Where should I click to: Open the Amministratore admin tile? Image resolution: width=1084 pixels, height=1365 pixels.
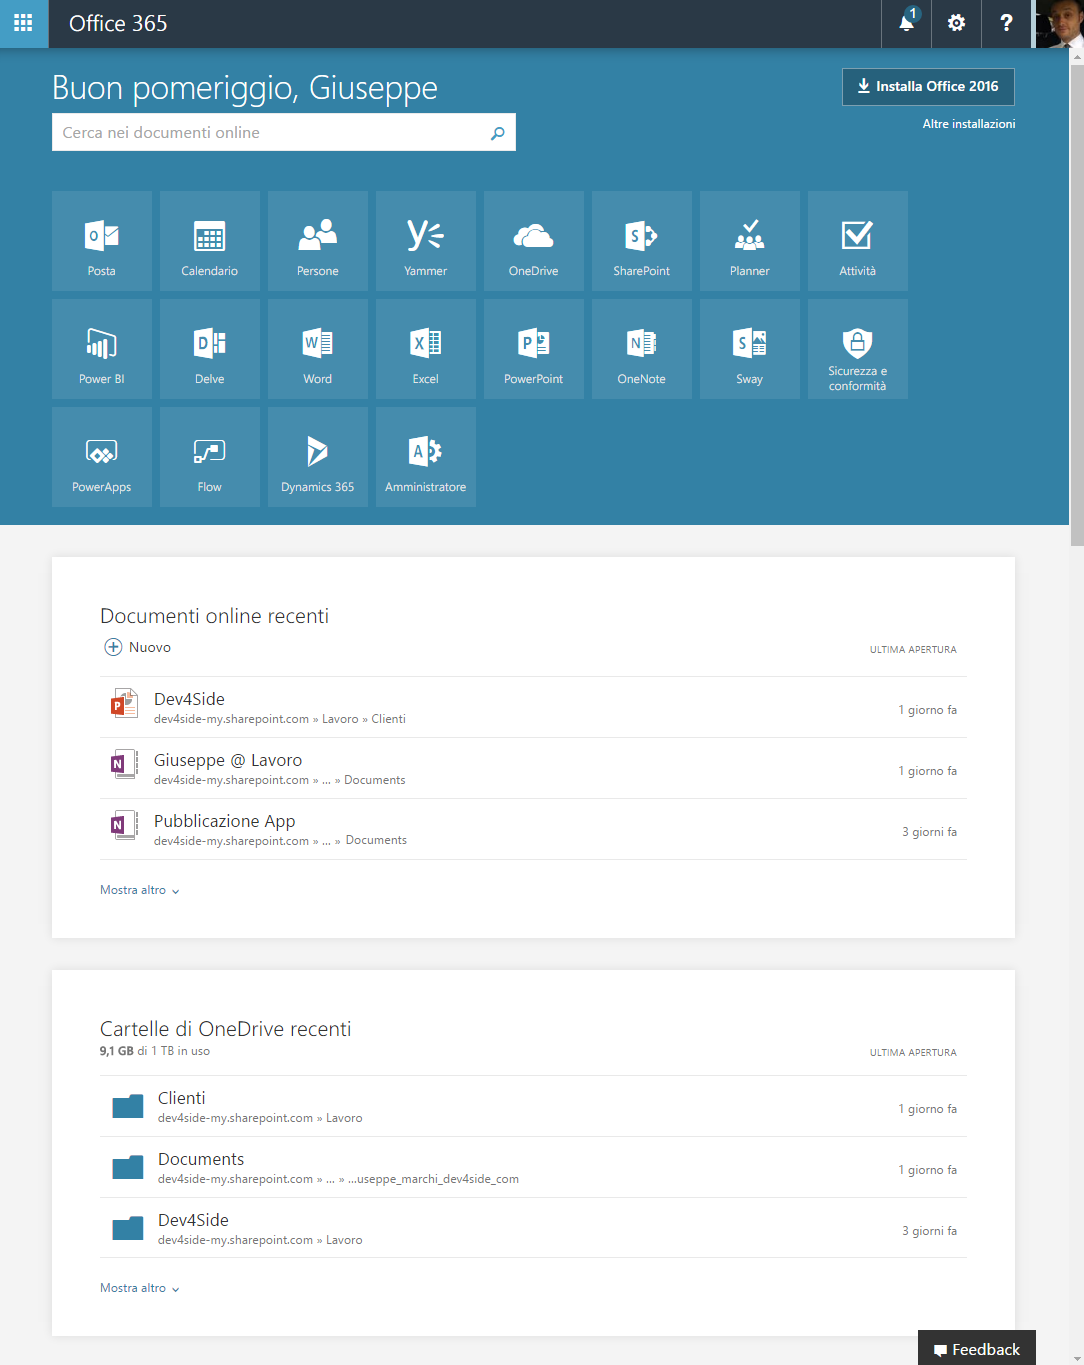426,457
